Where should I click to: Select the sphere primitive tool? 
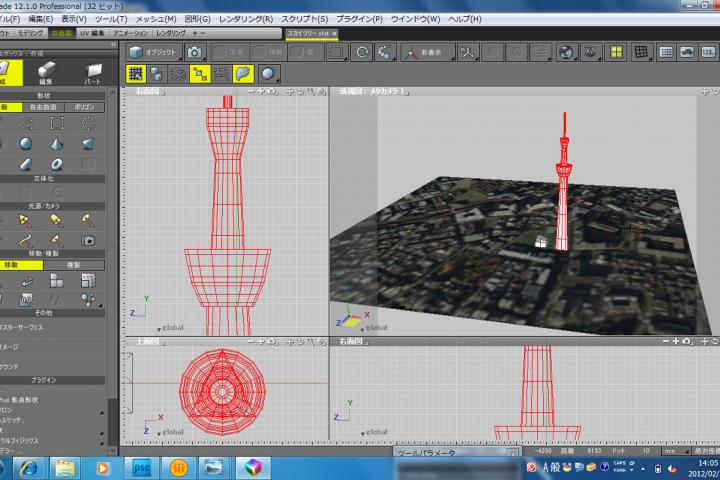(27, 143)
